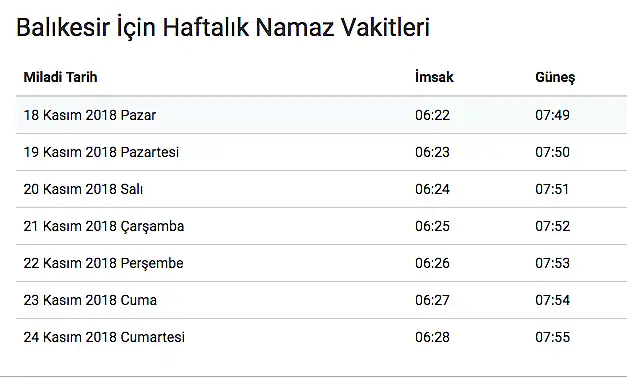This screenshot has height=387, width=627.
Task: Click the page title Balıkesir İçin Haftalık Namaz Vakitleri
Action: [x=223, y=27]
